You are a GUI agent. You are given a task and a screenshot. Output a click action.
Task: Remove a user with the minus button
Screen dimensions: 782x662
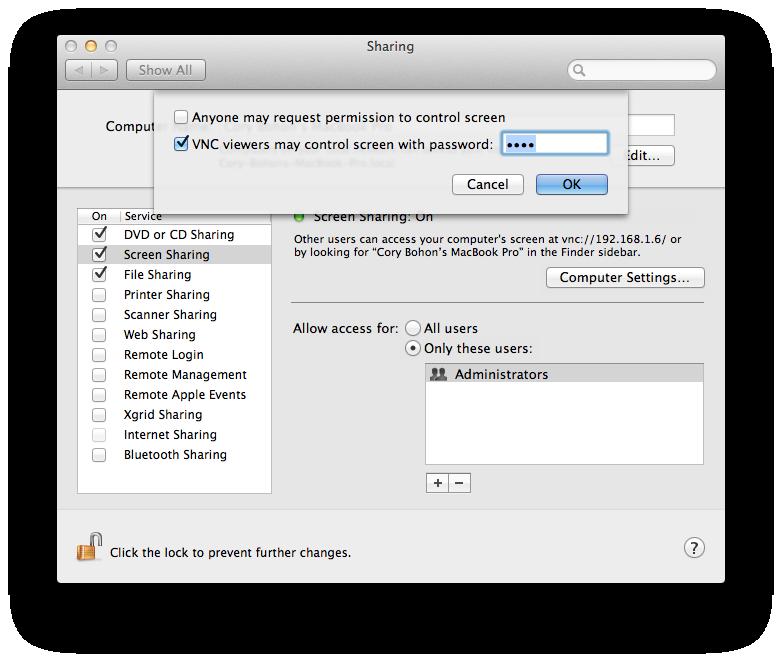pos(459,483)
